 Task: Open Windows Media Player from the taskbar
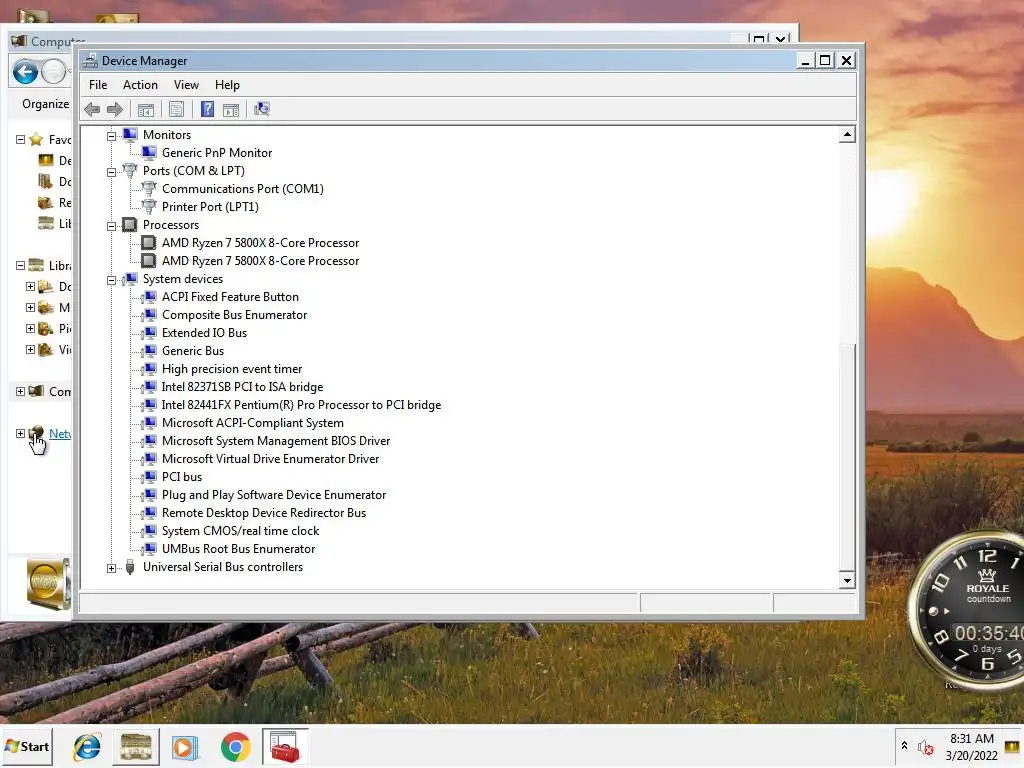tap(185, 746)
